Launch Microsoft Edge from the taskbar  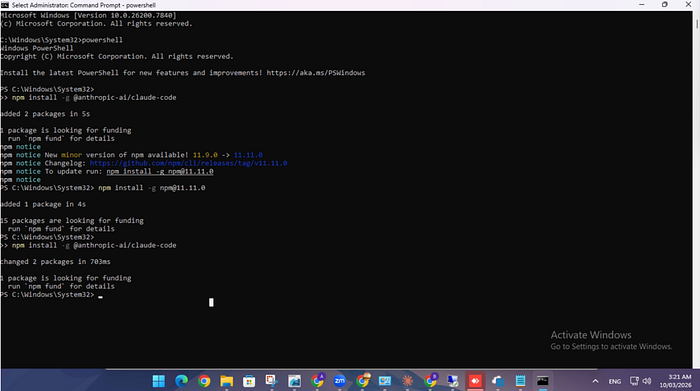181,381
